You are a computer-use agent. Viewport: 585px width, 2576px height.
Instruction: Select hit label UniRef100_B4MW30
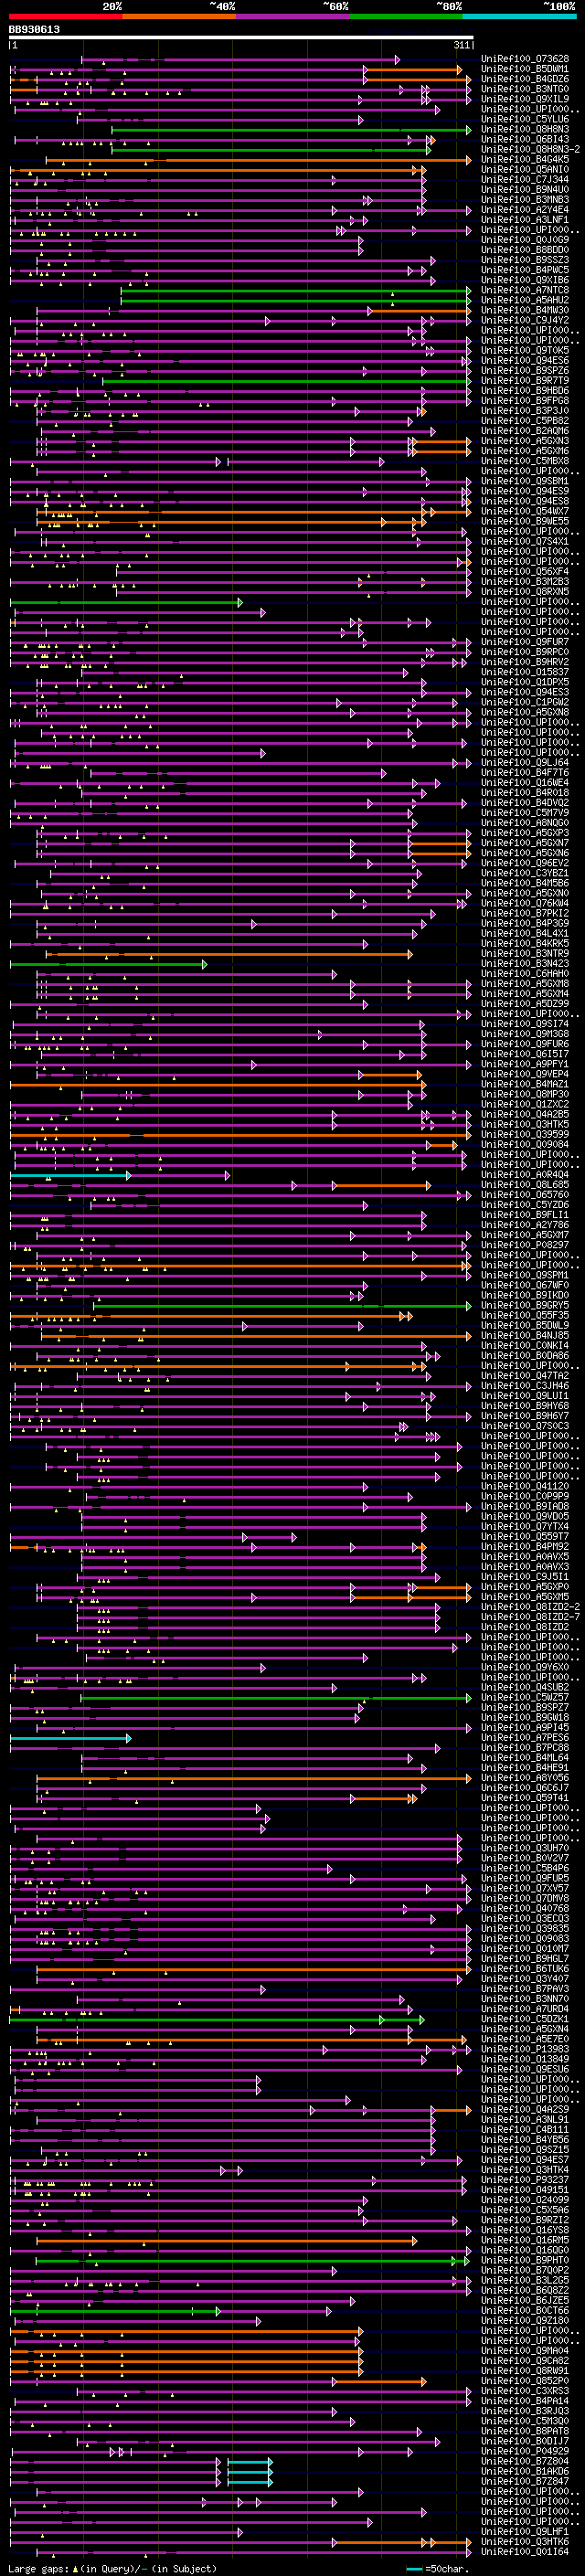point(525,310)
